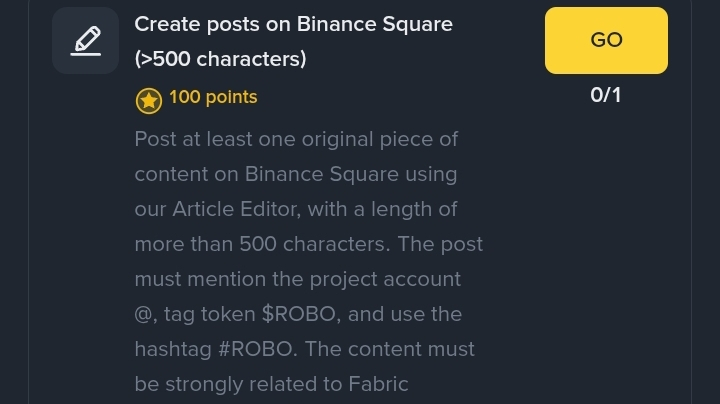
Task: Select the 100 points label
Action: tap(213, 97)
